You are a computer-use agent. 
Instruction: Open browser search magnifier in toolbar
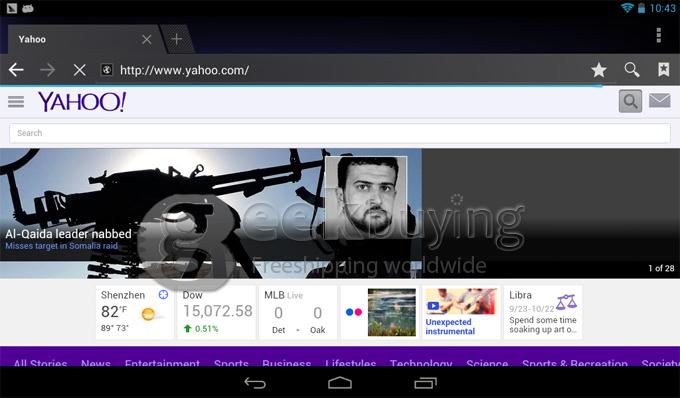click(631, 69)
